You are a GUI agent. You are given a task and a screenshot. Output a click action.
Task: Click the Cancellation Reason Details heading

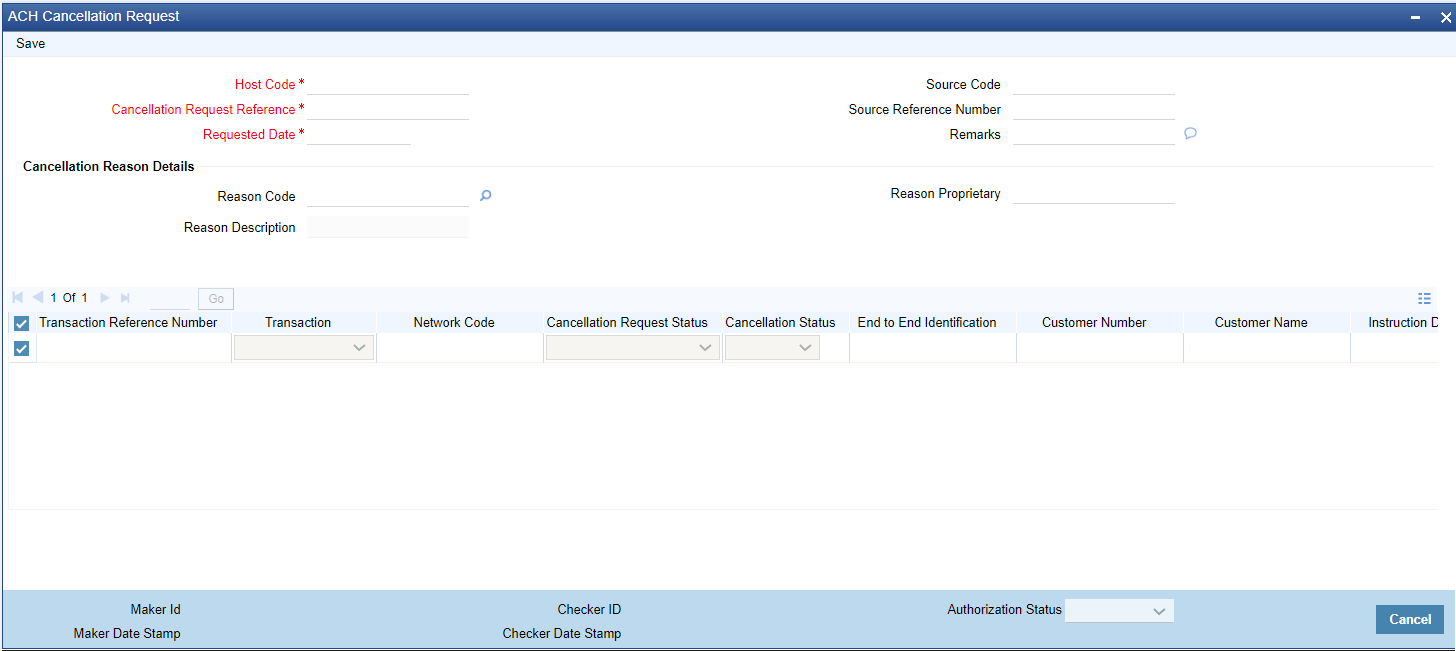109,166
